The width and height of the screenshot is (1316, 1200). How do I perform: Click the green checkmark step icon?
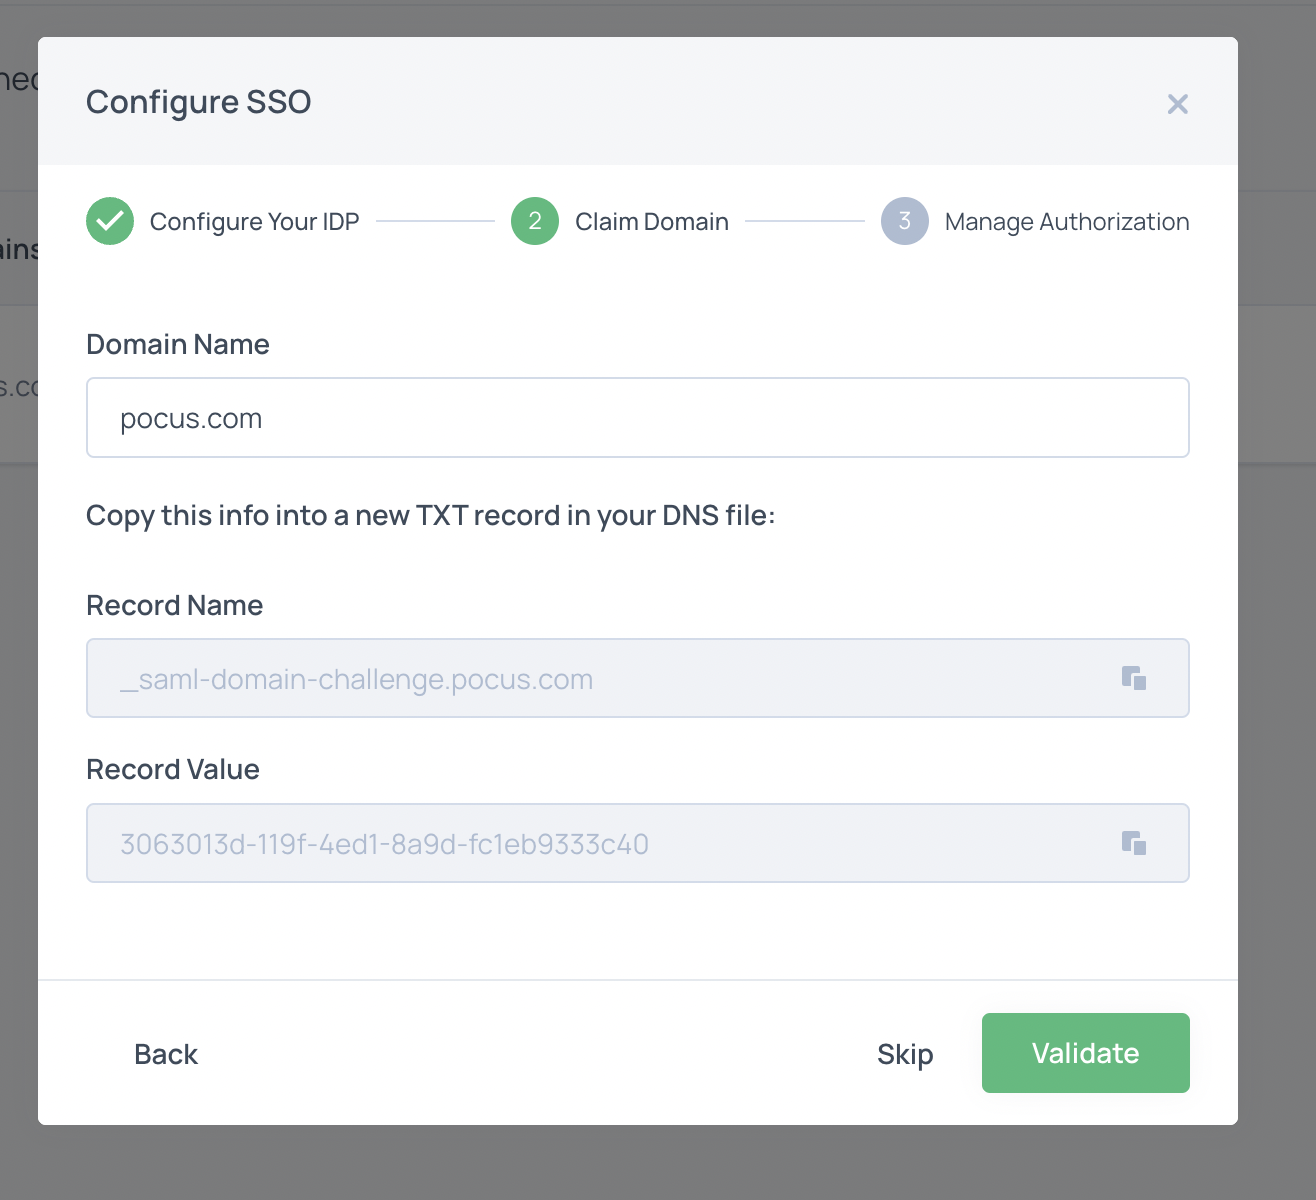tap(110, 221)
